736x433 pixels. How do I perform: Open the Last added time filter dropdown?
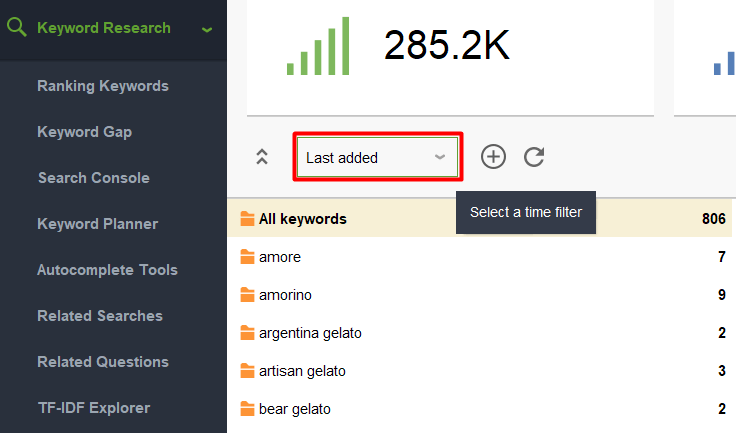pos(377,157)
